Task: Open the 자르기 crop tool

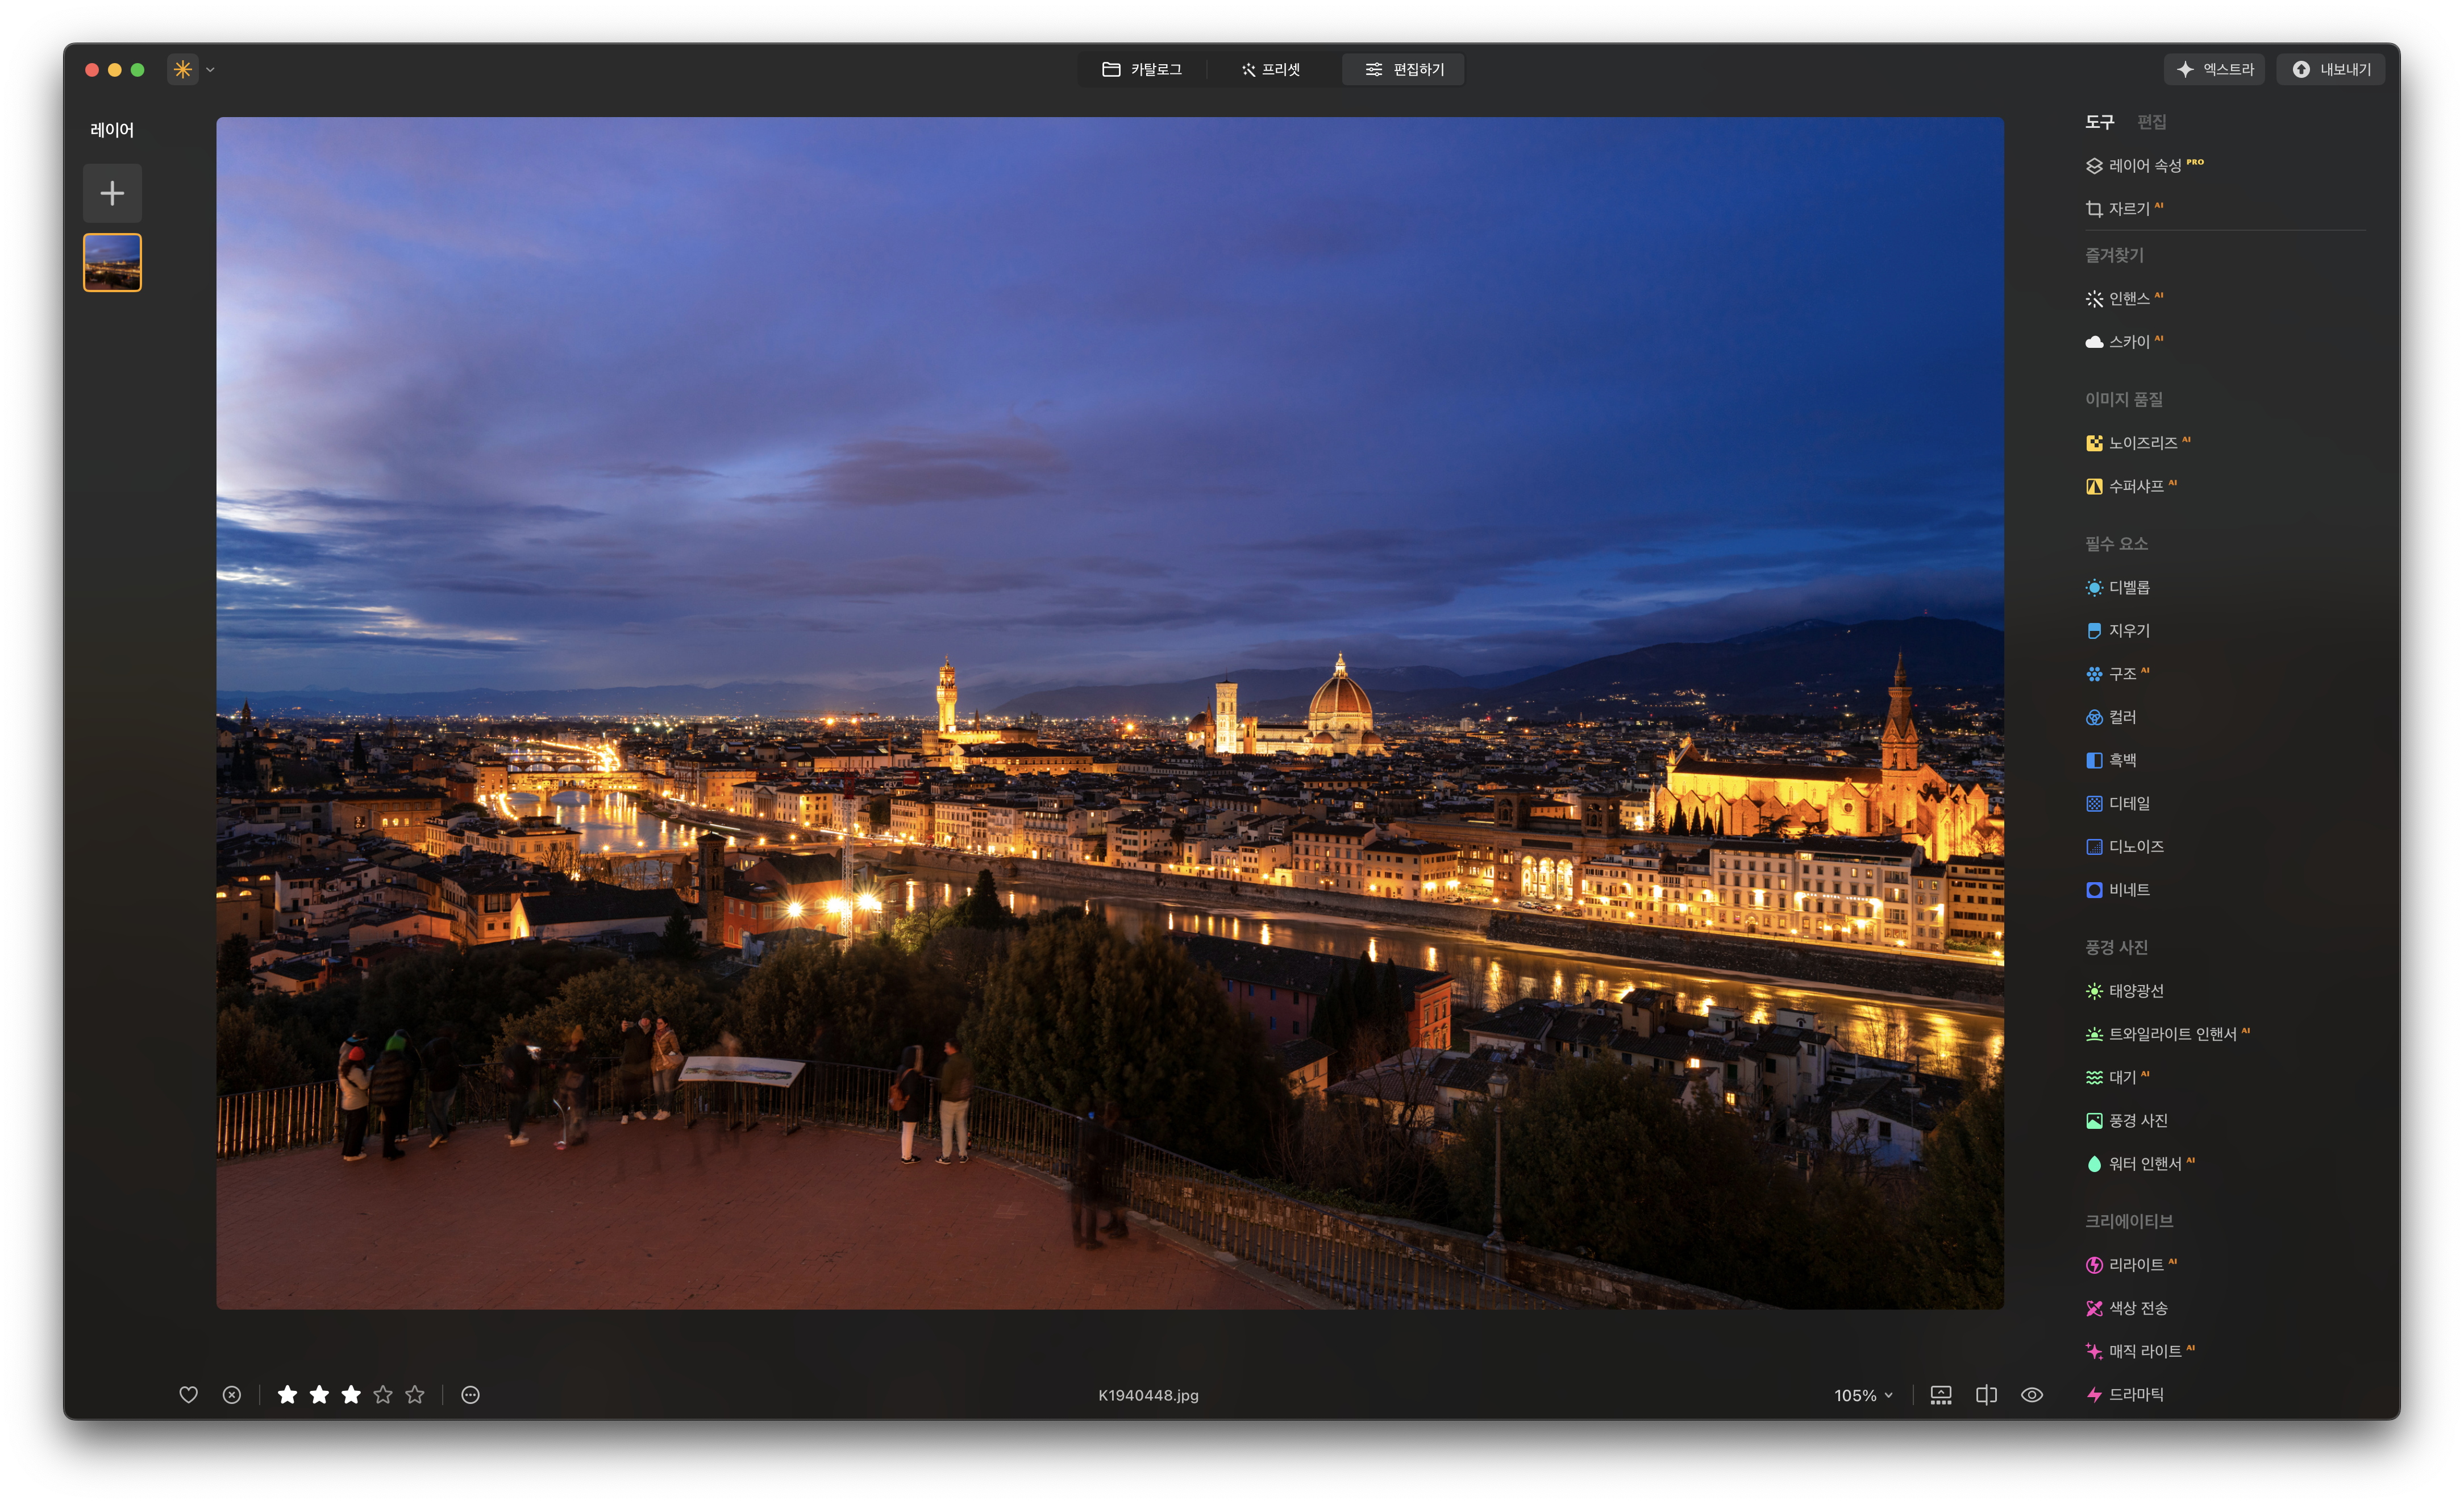Action: pyautogui.click(x=2127, y=209)
